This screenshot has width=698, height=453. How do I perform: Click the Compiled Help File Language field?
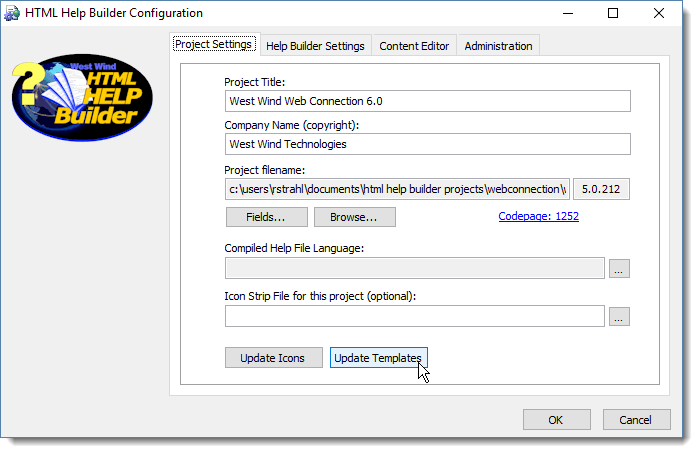tap(414, 268)
